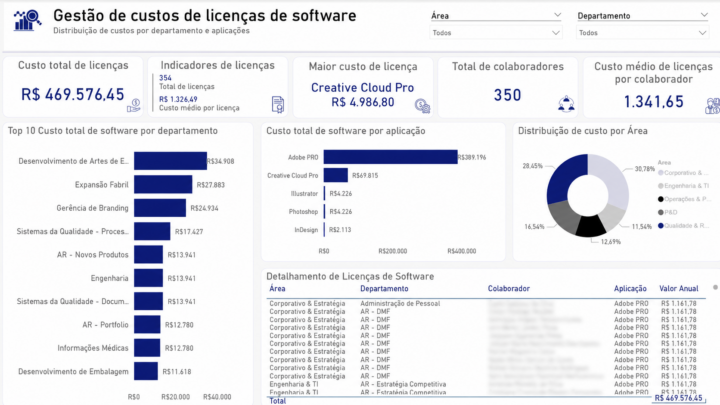
Task: Select the Adobe PRO bar in application chart
Action: point(390,157)
